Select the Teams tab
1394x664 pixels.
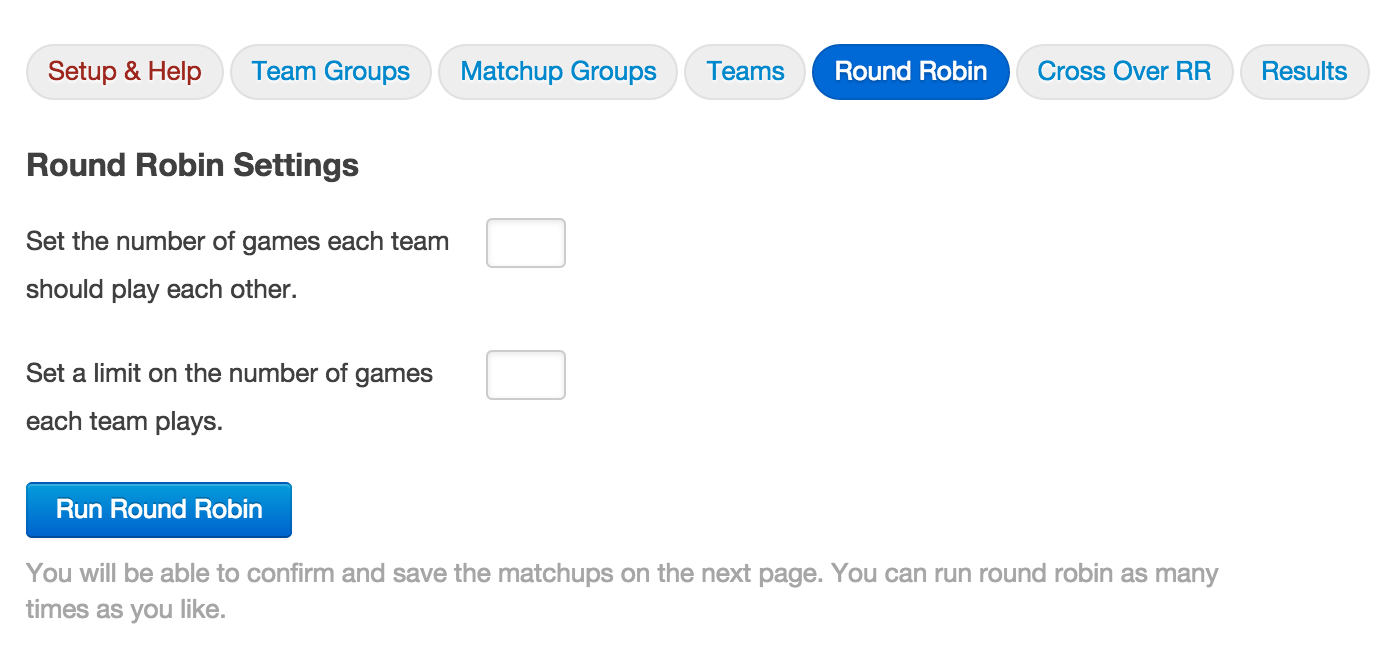pos(745,72)
